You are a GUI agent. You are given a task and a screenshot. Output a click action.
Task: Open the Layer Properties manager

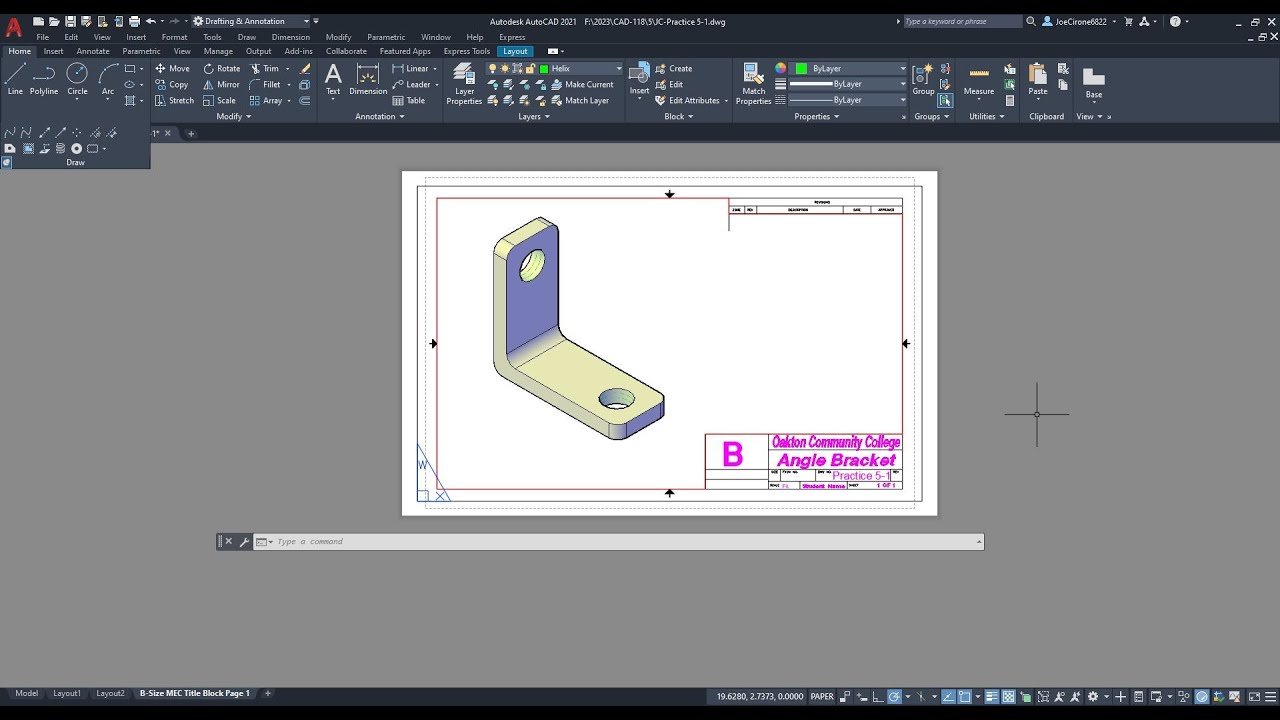coord(464,83)
